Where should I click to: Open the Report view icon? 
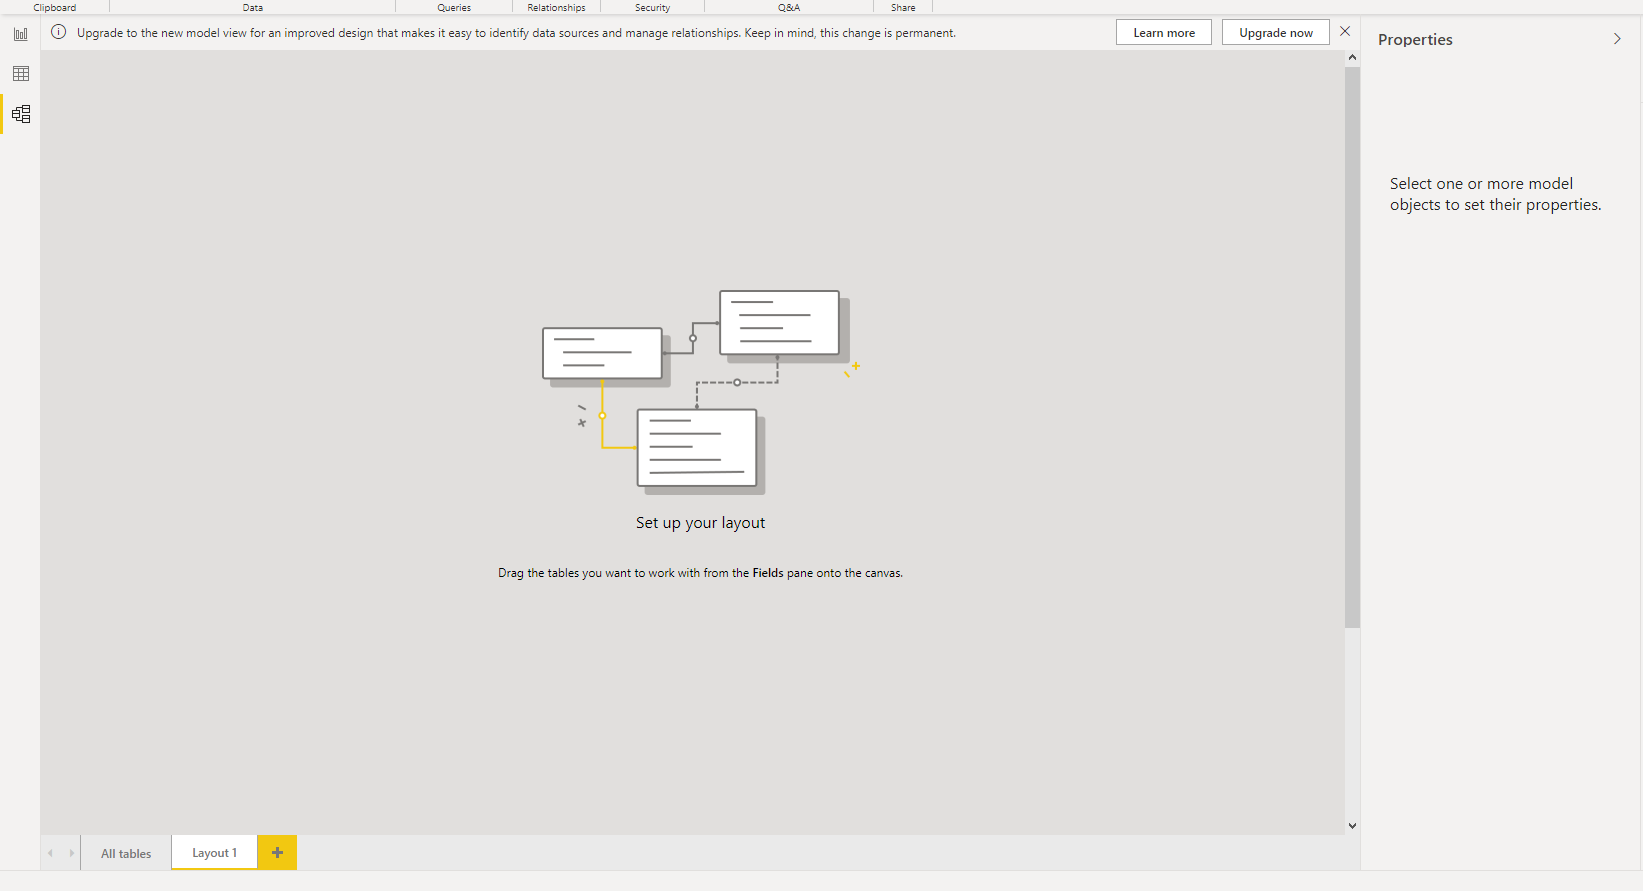[21, 34]
